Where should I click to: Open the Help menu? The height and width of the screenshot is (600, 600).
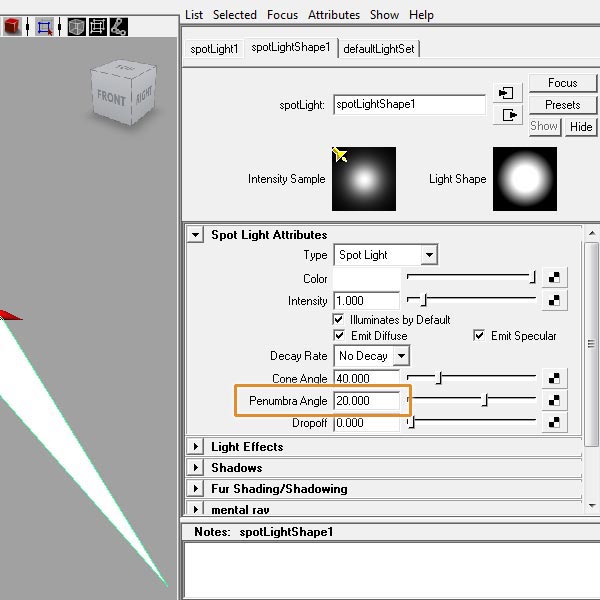[x=421, y=15]
